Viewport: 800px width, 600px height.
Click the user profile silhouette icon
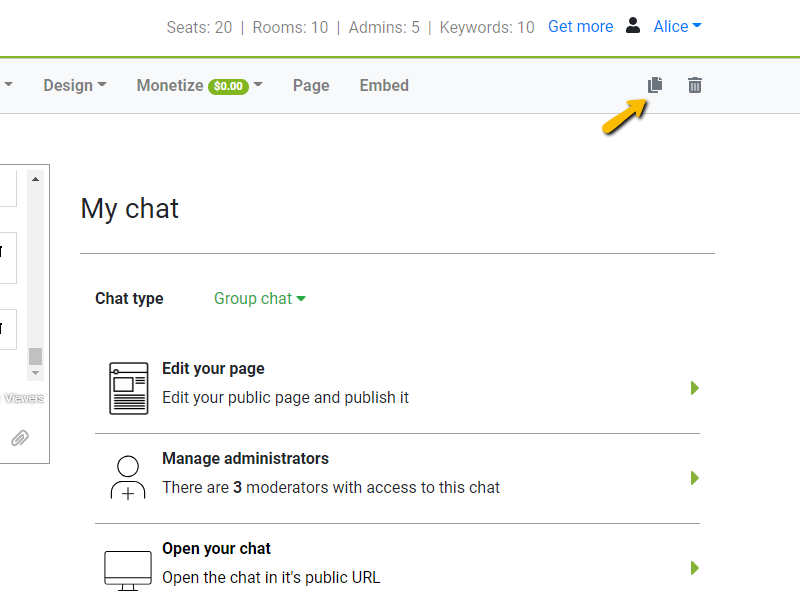[x=633, y=26]
